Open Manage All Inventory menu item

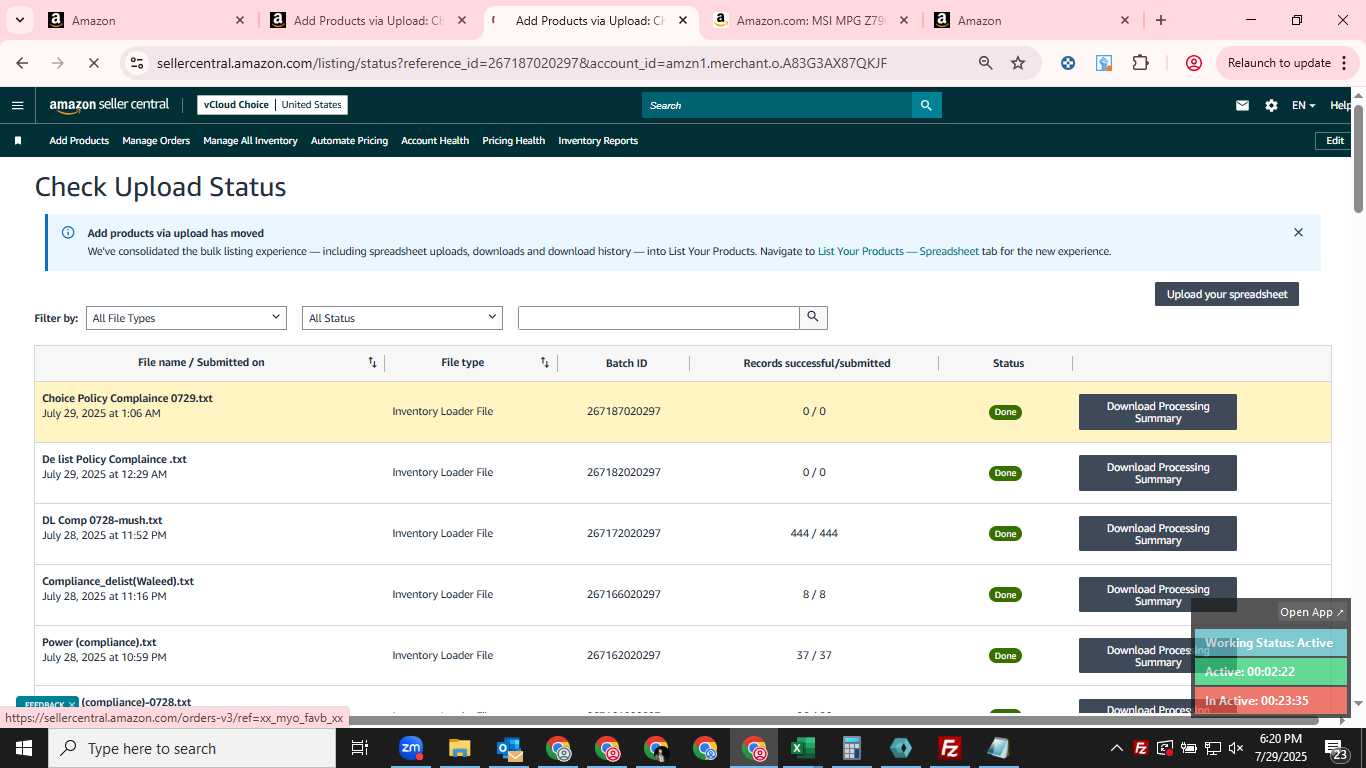(250, 141)
